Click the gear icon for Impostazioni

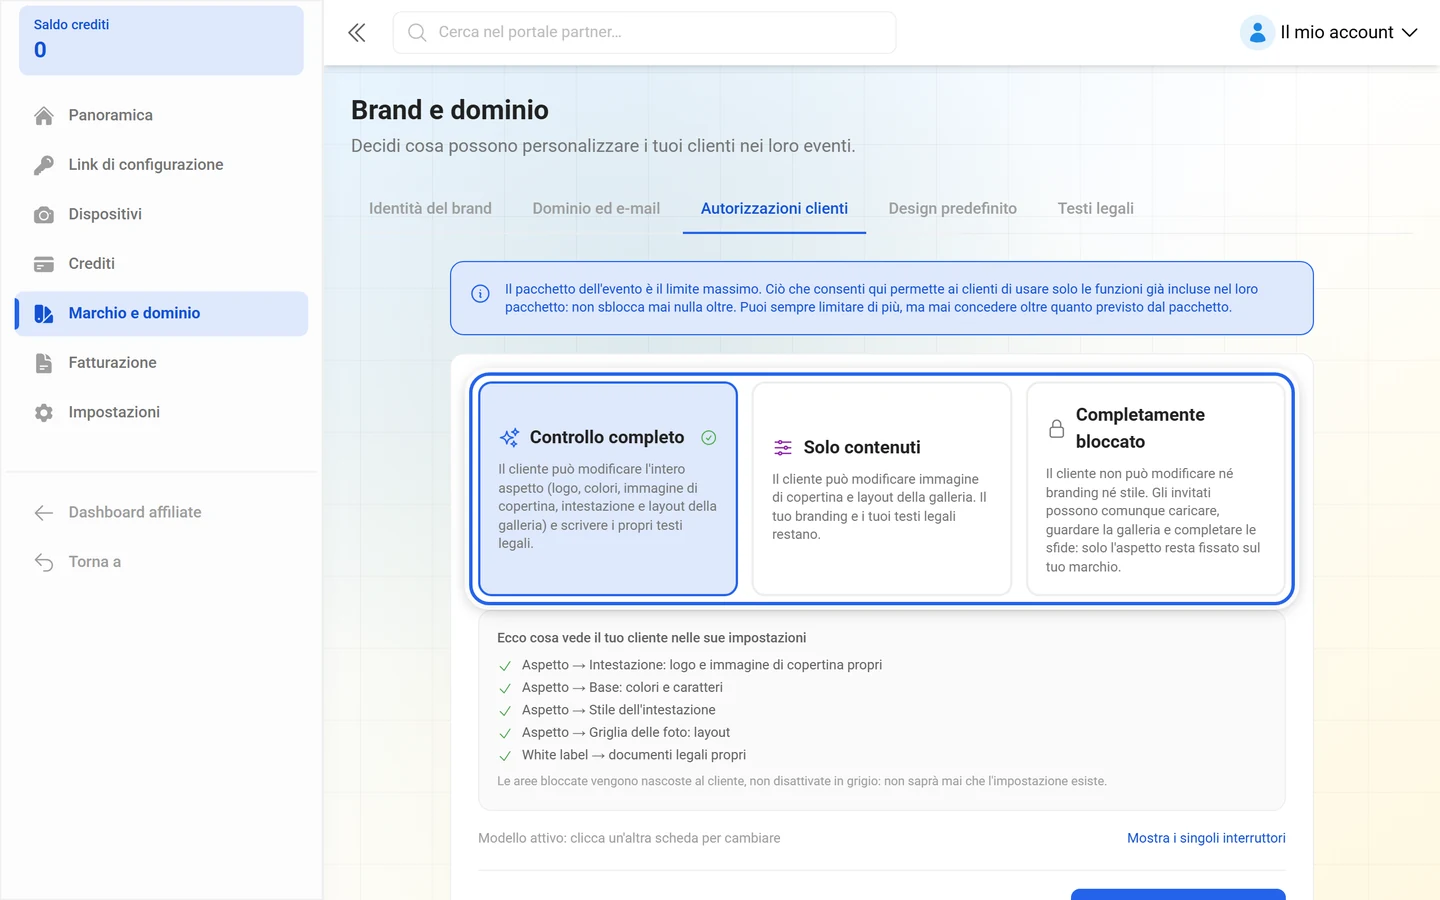44,413
